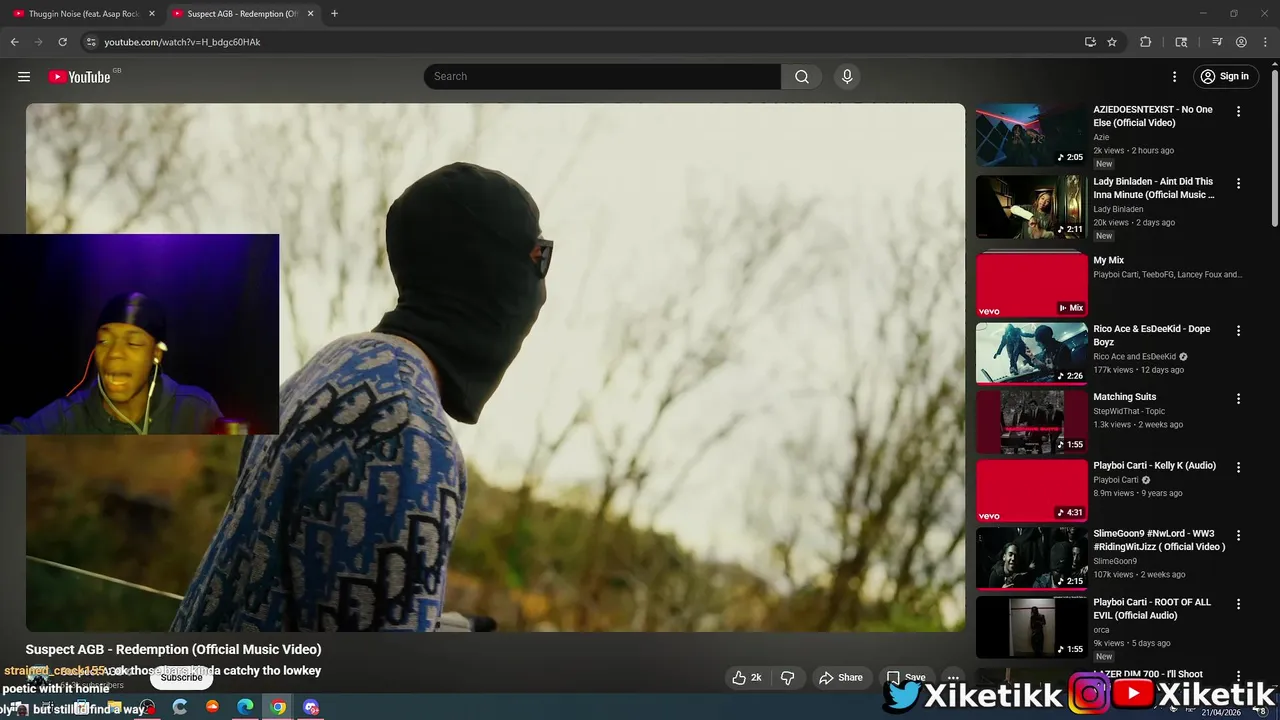The image size is (1280, 720).
Task: Subscribe to the channel
Action: [x=181, y=677]
